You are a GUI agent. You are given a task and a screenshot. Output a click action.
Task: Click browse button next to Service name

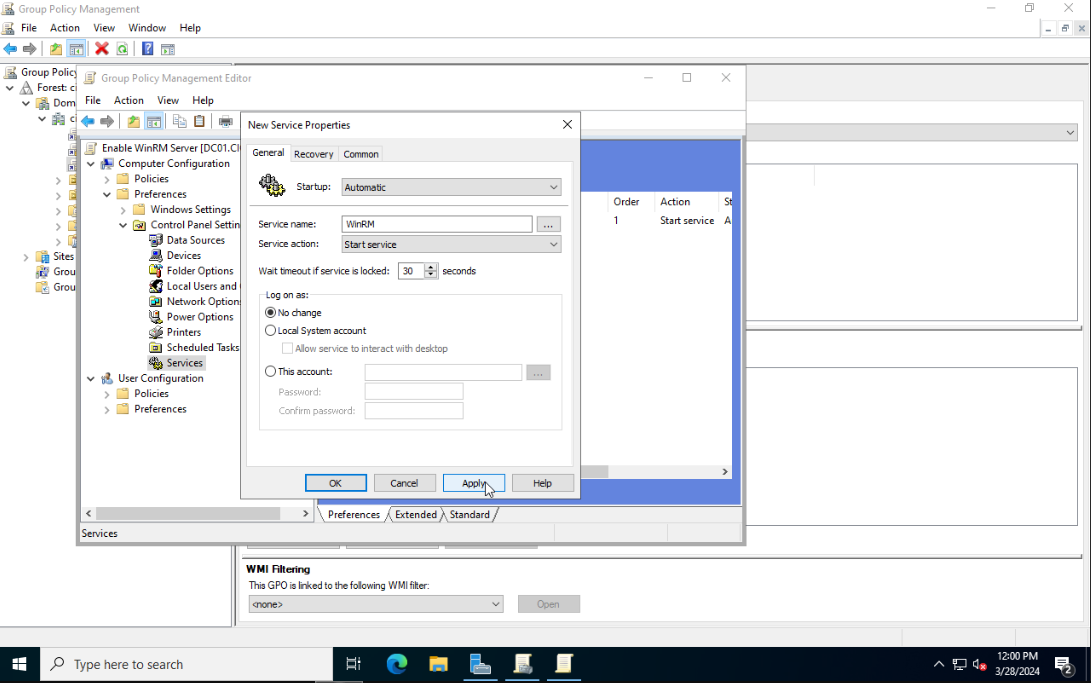coord(548,225)
